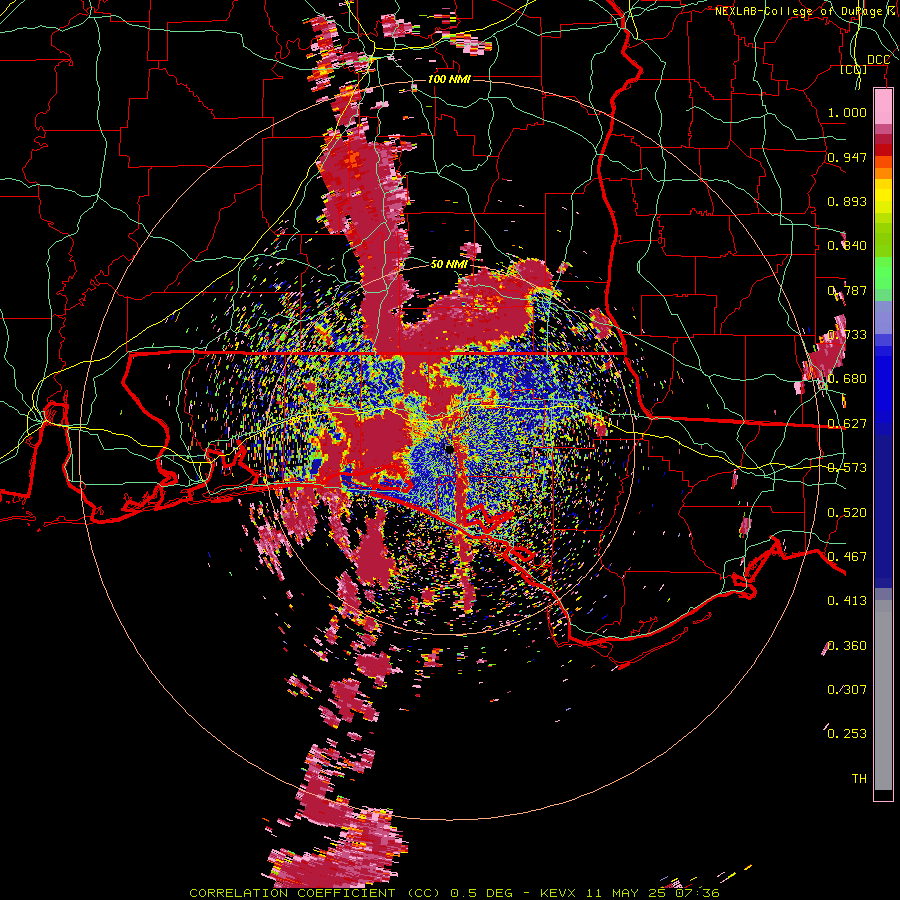Click the 0.520 color scale value
The height and width of the screenshot is (900, 900).
pos(847,512)
